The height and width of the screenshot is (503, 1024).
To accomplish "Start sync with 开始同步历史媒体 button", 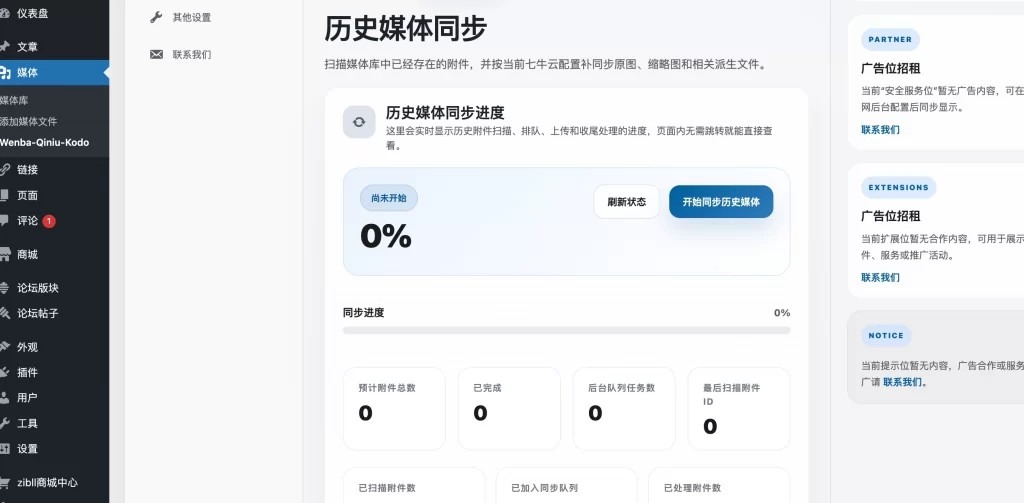I will 721,202.
